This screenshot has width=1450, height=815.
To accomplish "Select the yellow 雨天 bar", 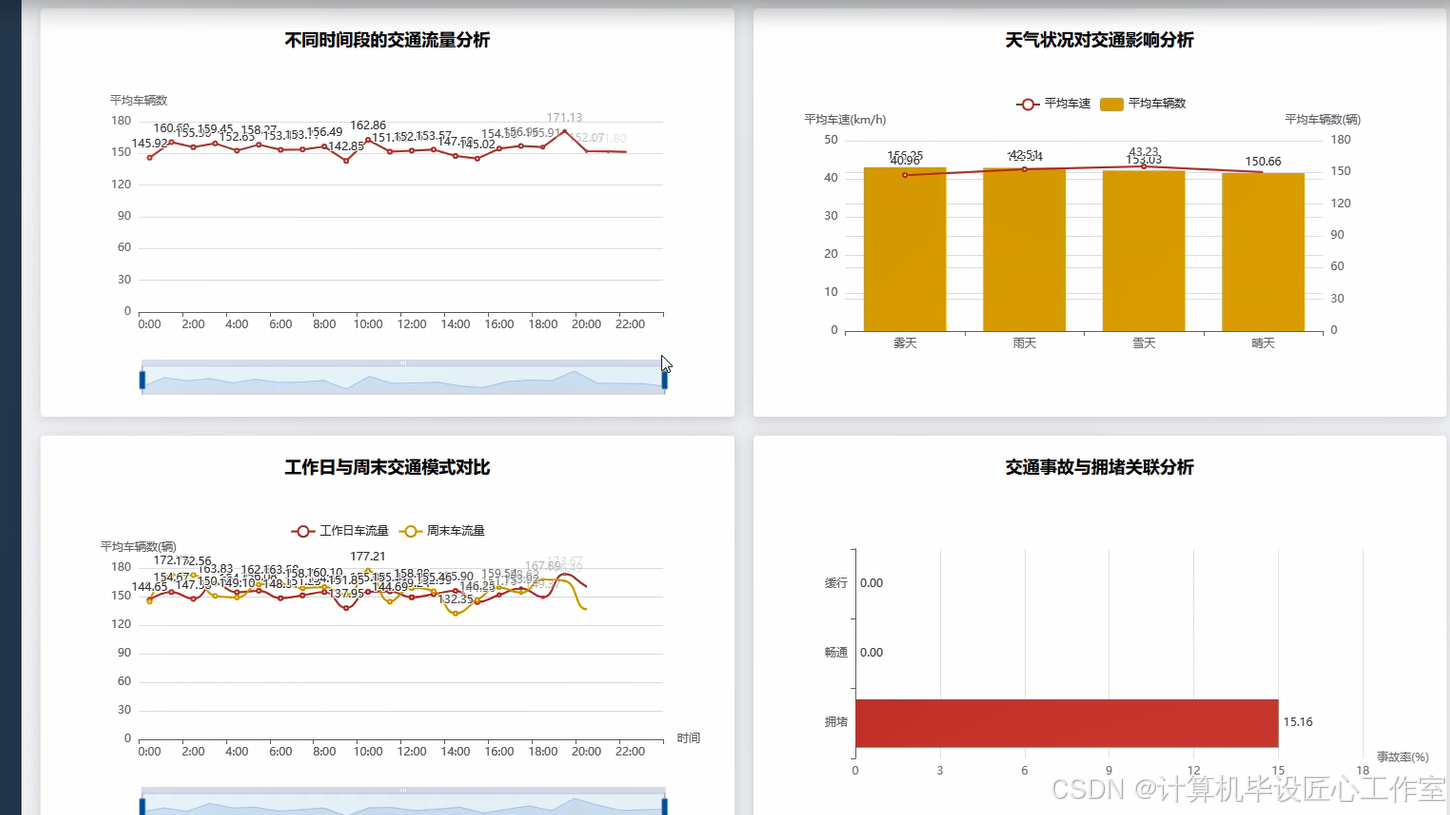I will pos(1024,249).
